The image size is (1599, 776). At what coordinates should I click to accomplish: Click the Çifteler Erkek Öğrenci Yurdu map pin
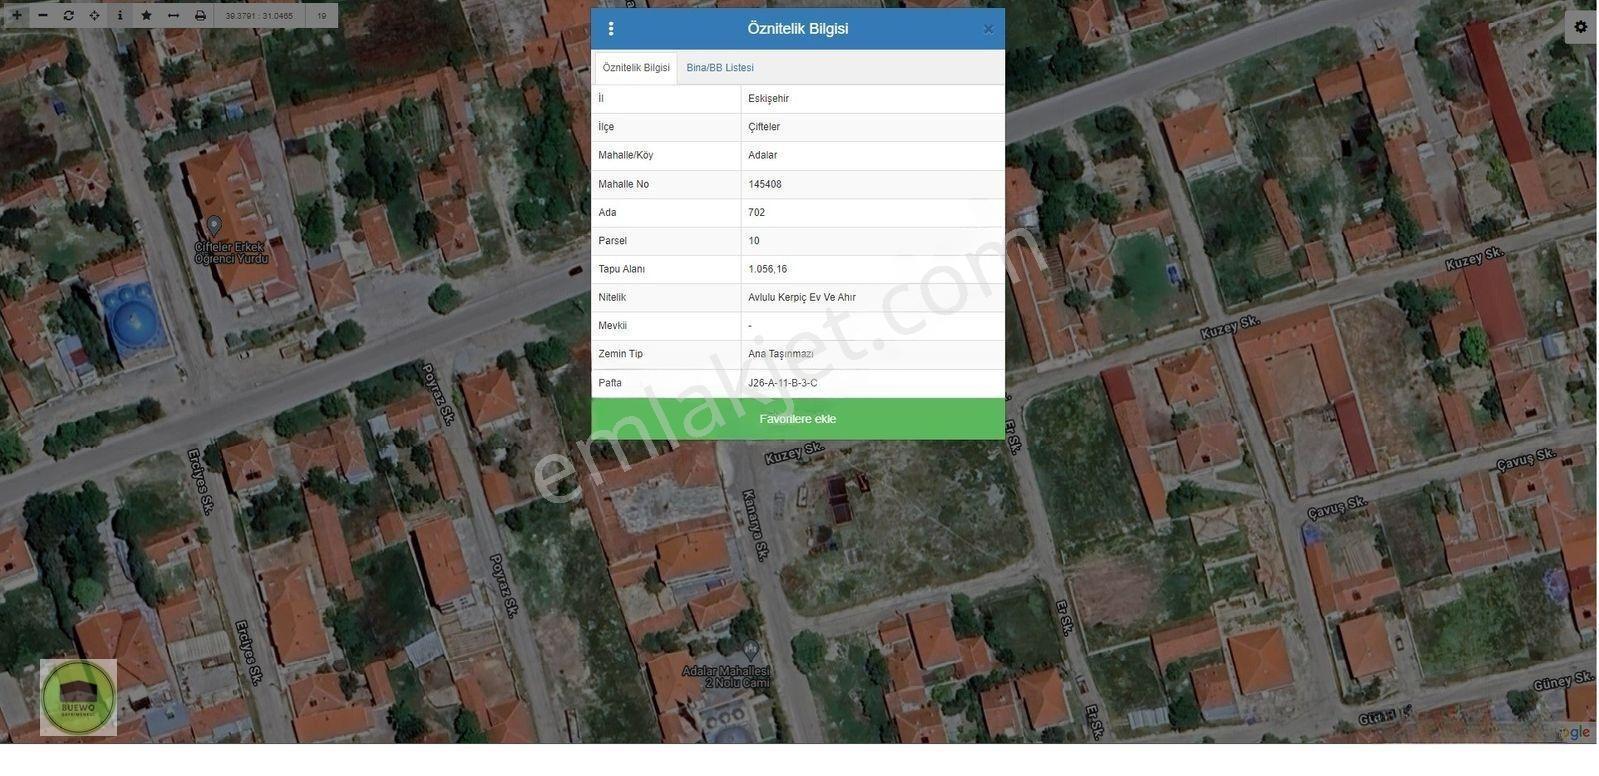[x=213, y=225]
